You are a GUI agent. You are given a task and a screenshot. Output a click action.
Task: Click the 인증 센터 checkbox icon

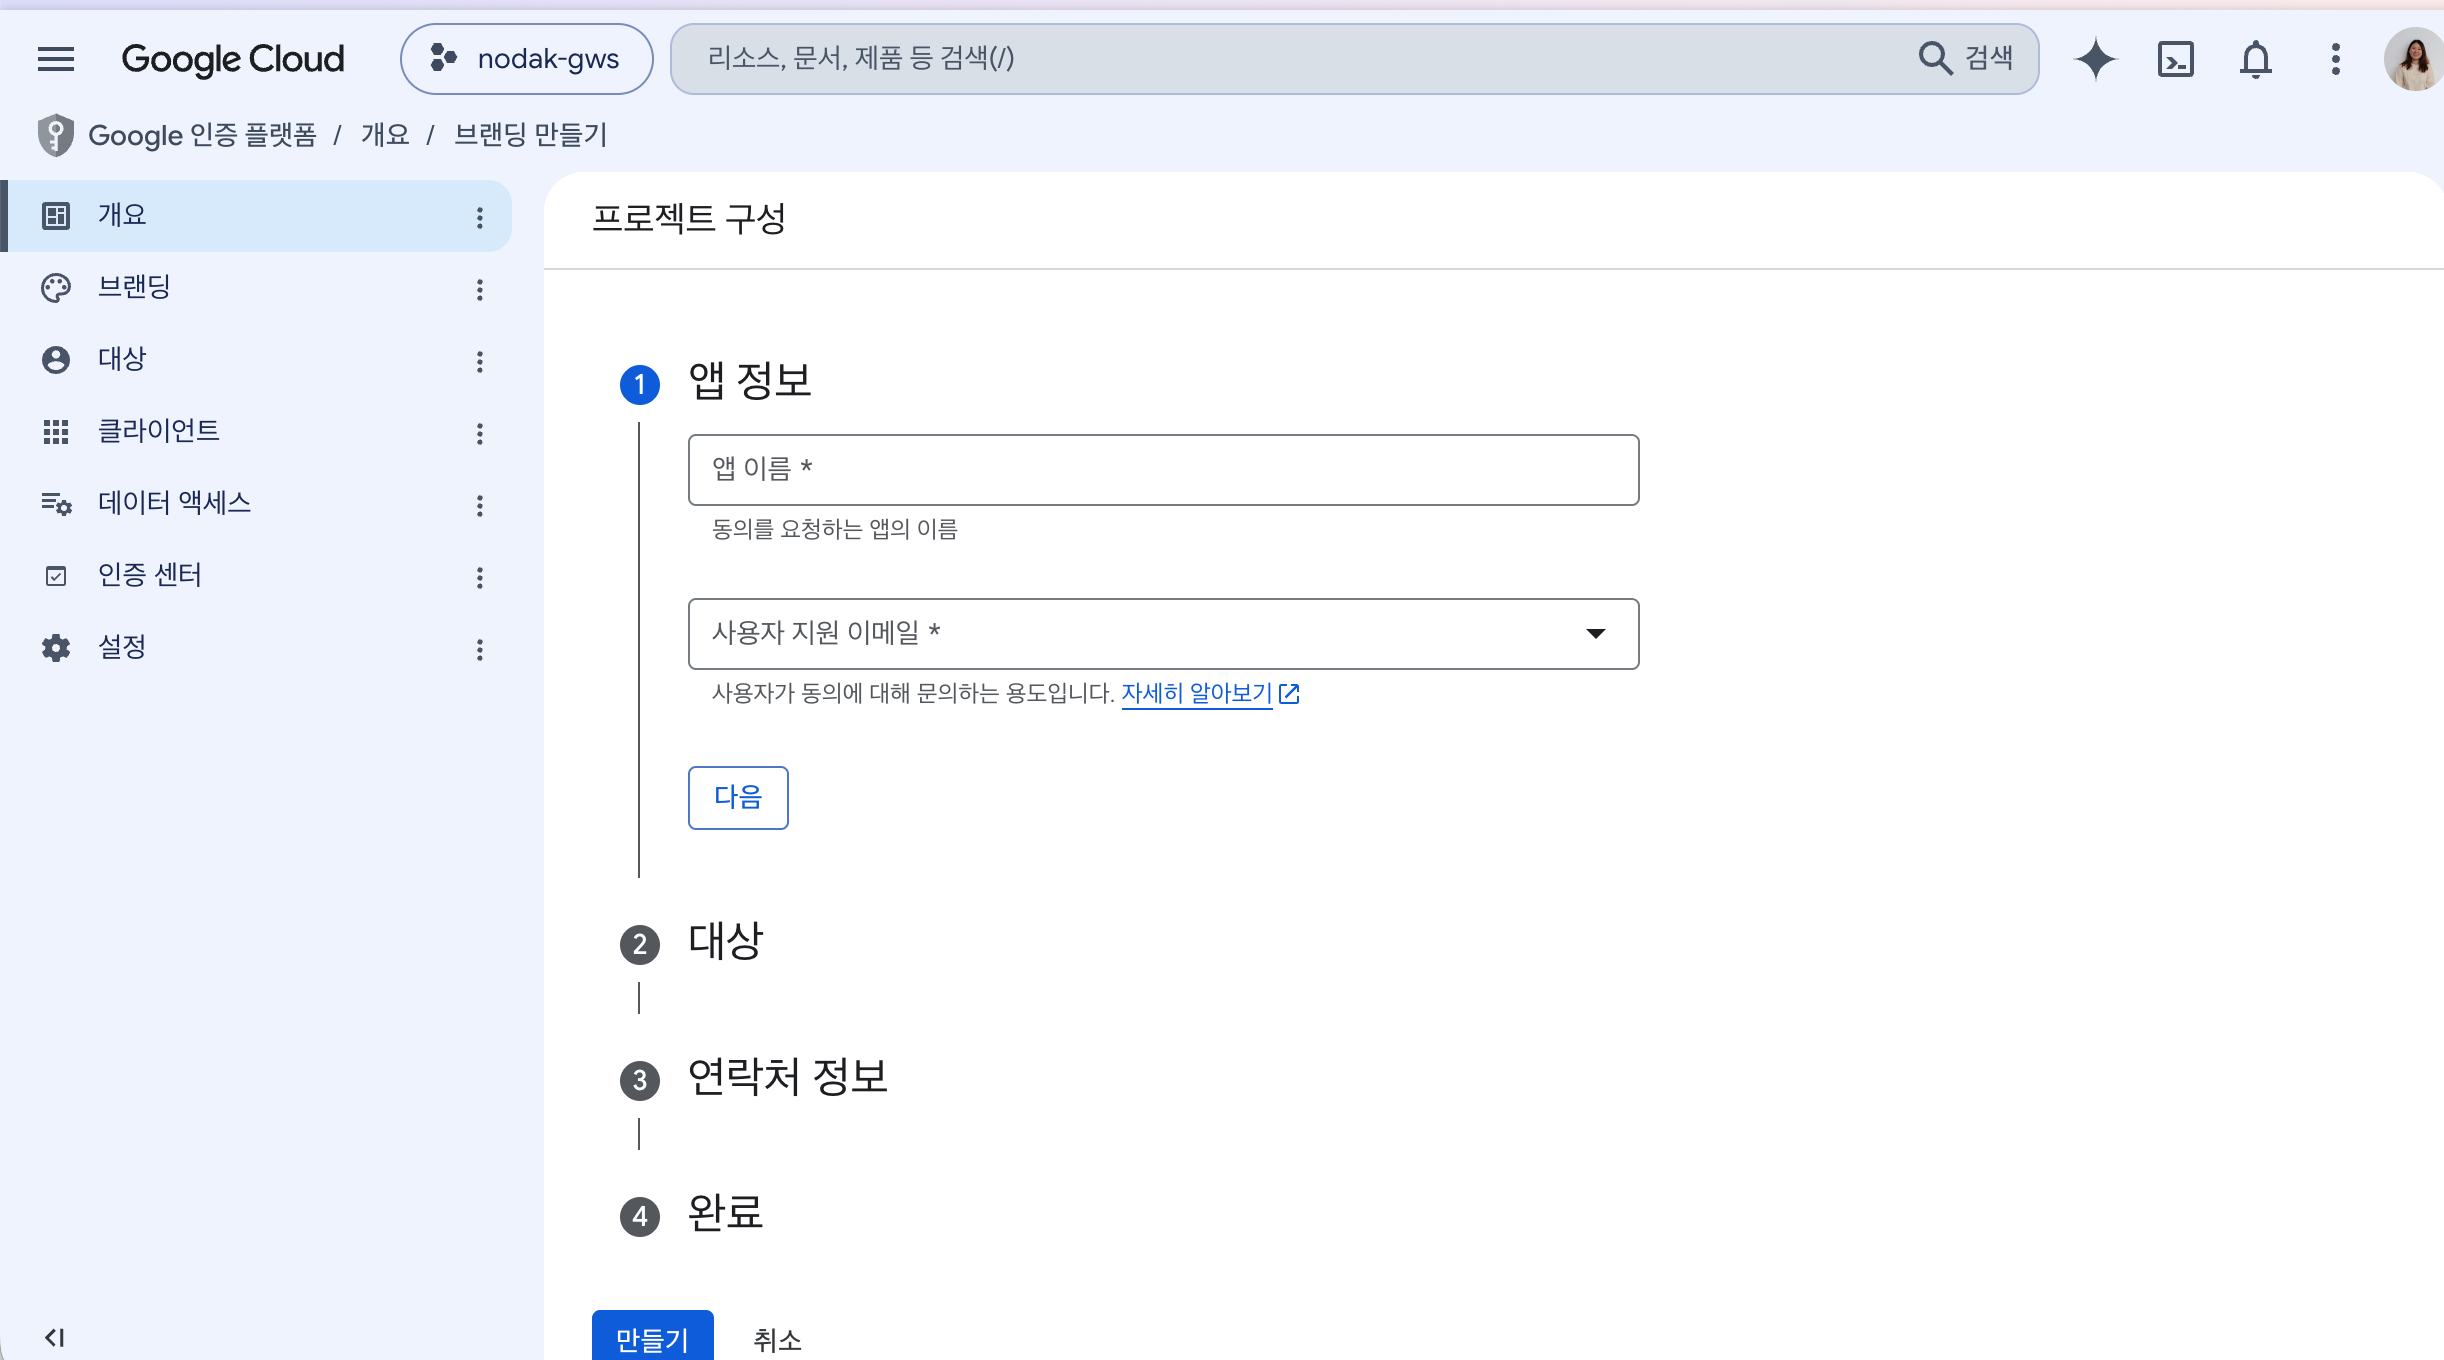tap(56, 576)
